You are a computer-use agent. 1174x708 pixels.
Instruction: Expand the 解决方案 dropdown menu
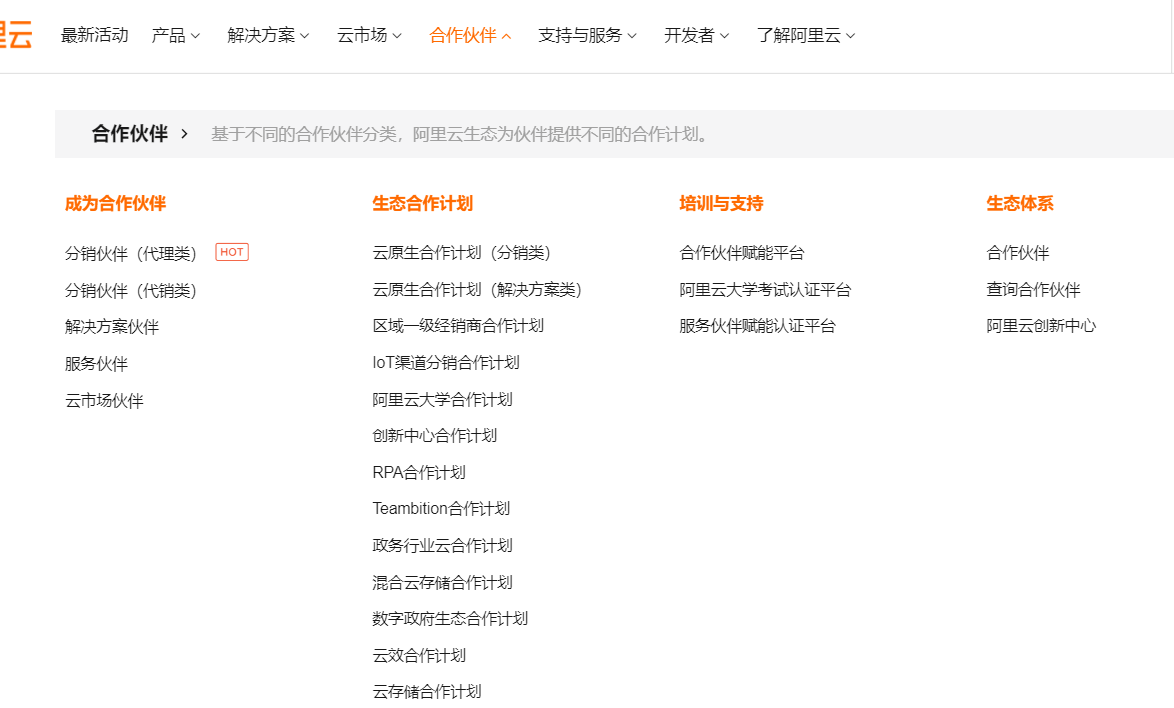click(x=268, y=35)
